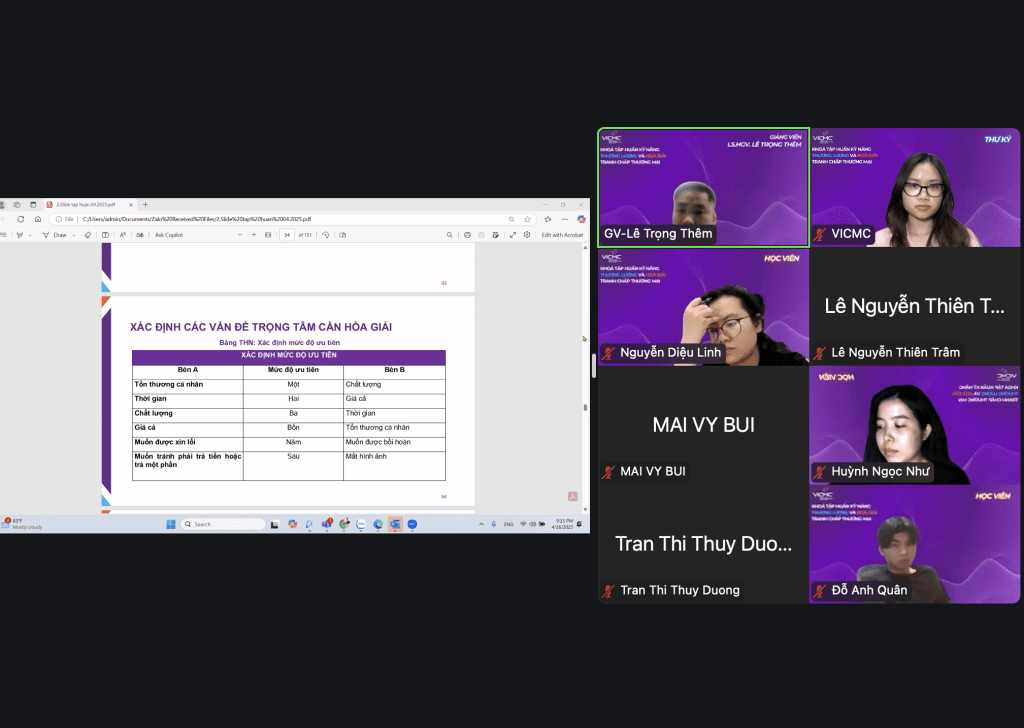
Task: Expand the highlight tool dropdown arrow
Action: 30,235
